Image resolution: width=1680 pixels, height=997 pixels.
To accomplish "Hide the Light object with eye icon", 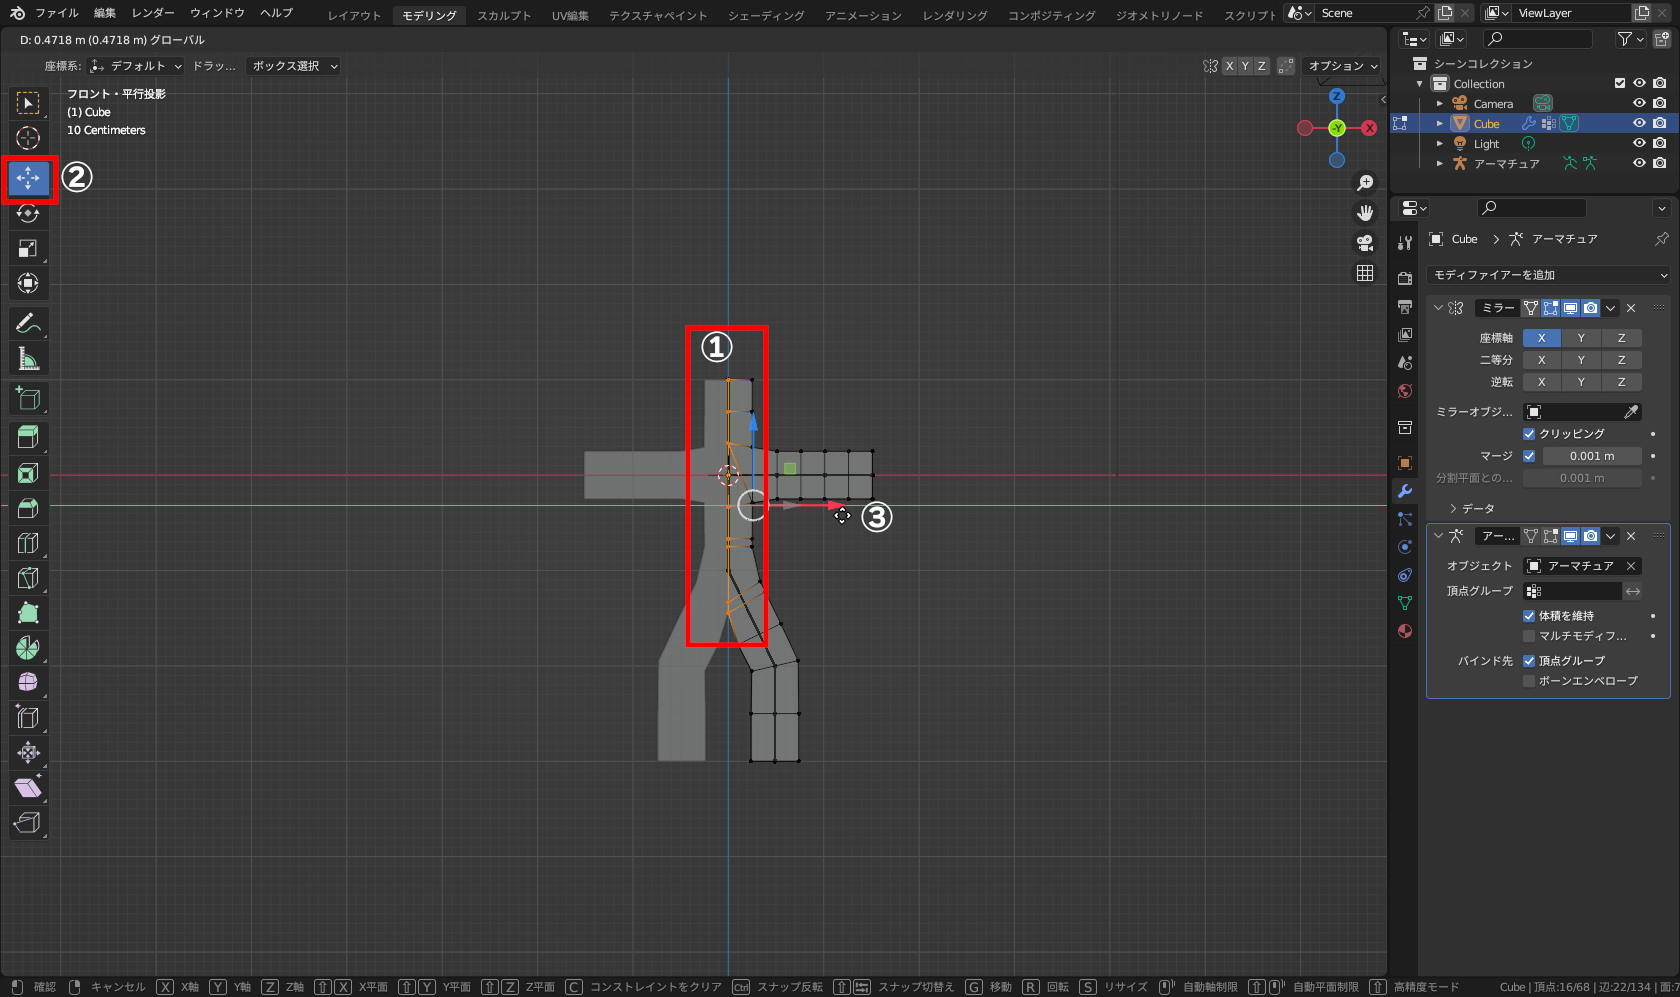I will 1639,143.
